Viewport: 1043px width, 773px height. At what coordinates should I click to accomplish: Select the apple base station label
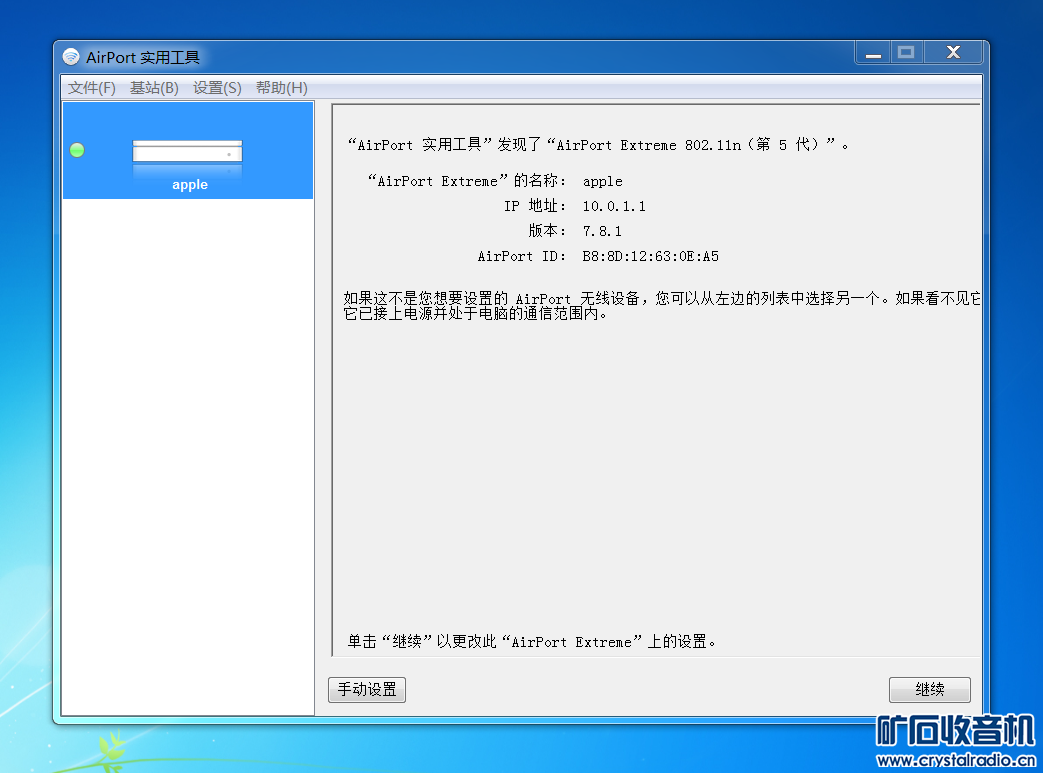190,185
